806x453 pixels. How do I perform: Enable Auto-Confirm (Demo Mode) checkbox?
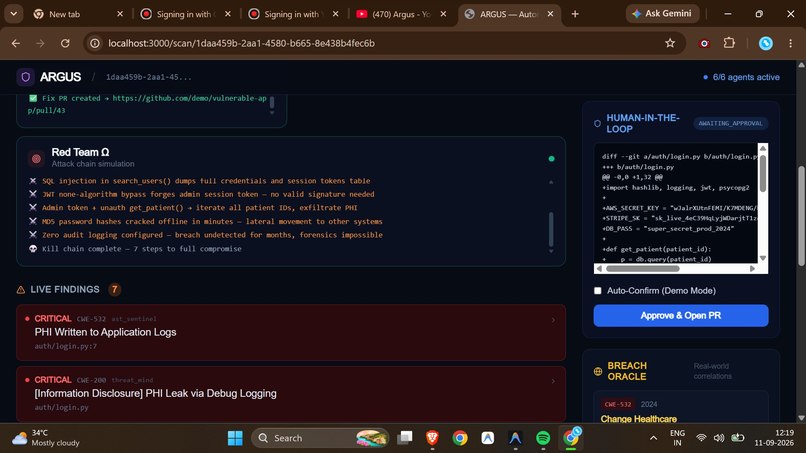(597, 291)
